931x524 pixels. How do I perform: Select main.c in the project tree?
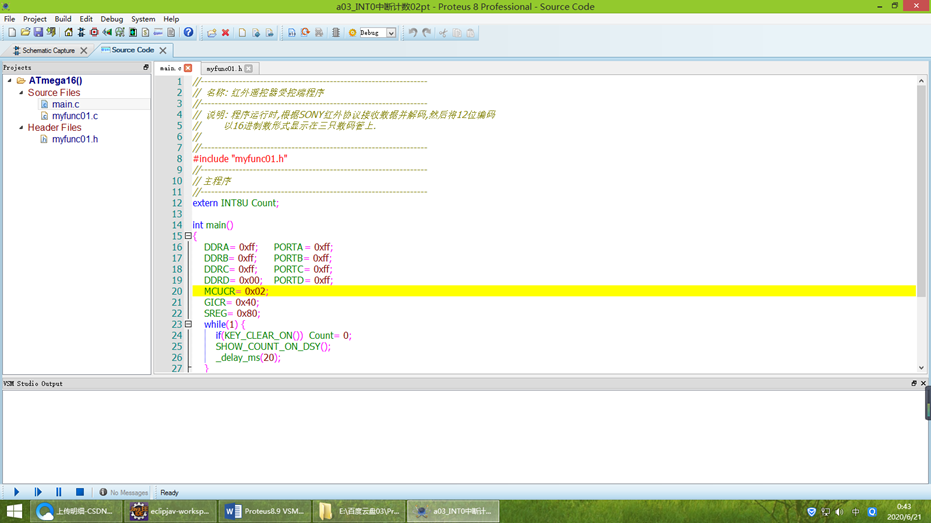[65, 104]
